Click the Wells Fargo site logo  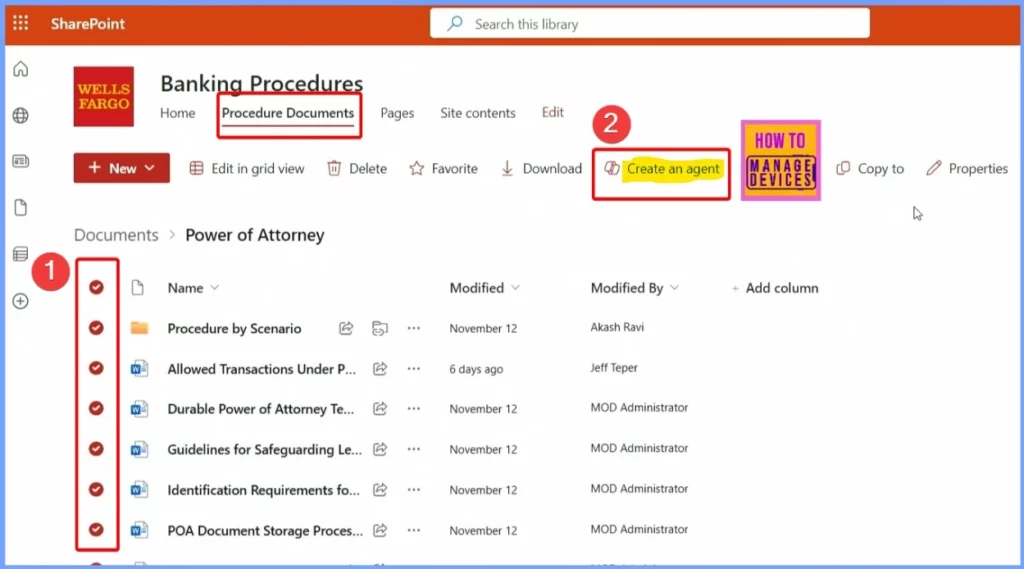pyautogui.click(x=104, y=97)
